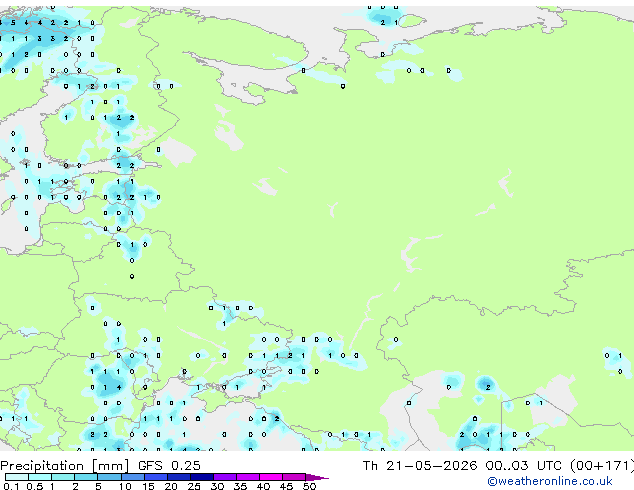Click the legend label '10'
The width and height of the screenshot is (634, 490).
tap(125, 486)
